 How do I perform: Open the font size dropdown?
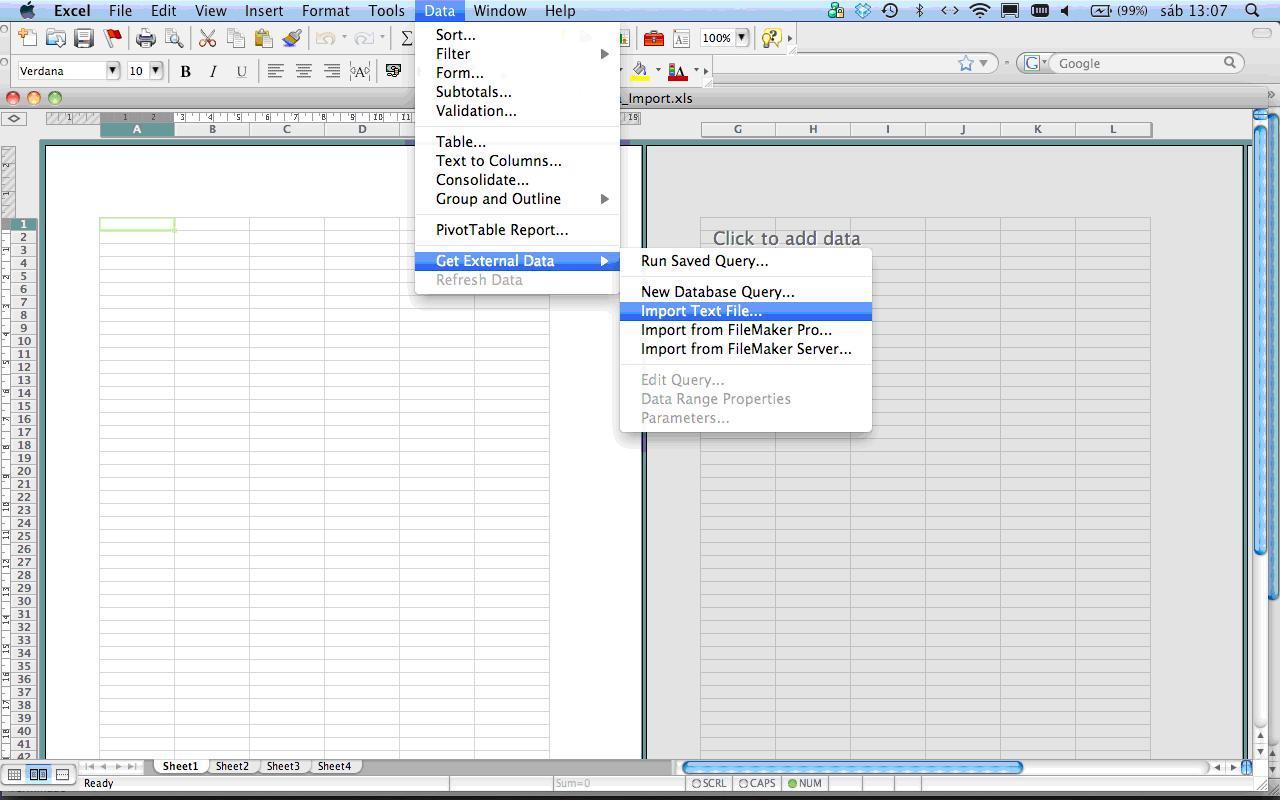pos(156,71)
